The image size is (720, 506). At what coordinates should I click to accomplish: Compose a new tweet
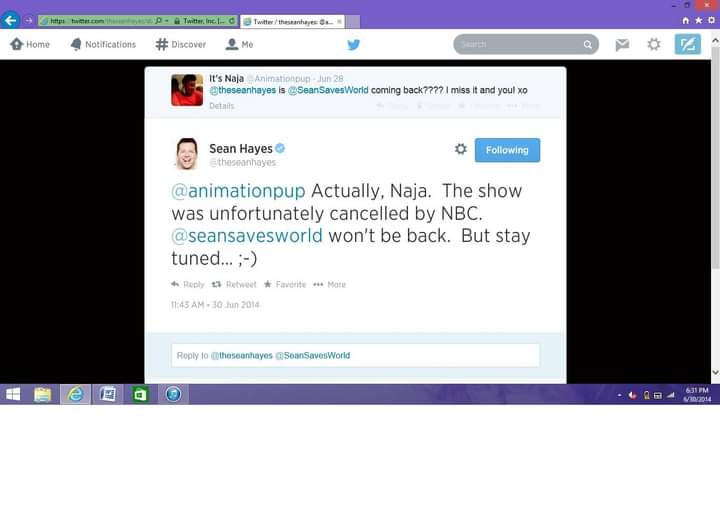[687, 44]
